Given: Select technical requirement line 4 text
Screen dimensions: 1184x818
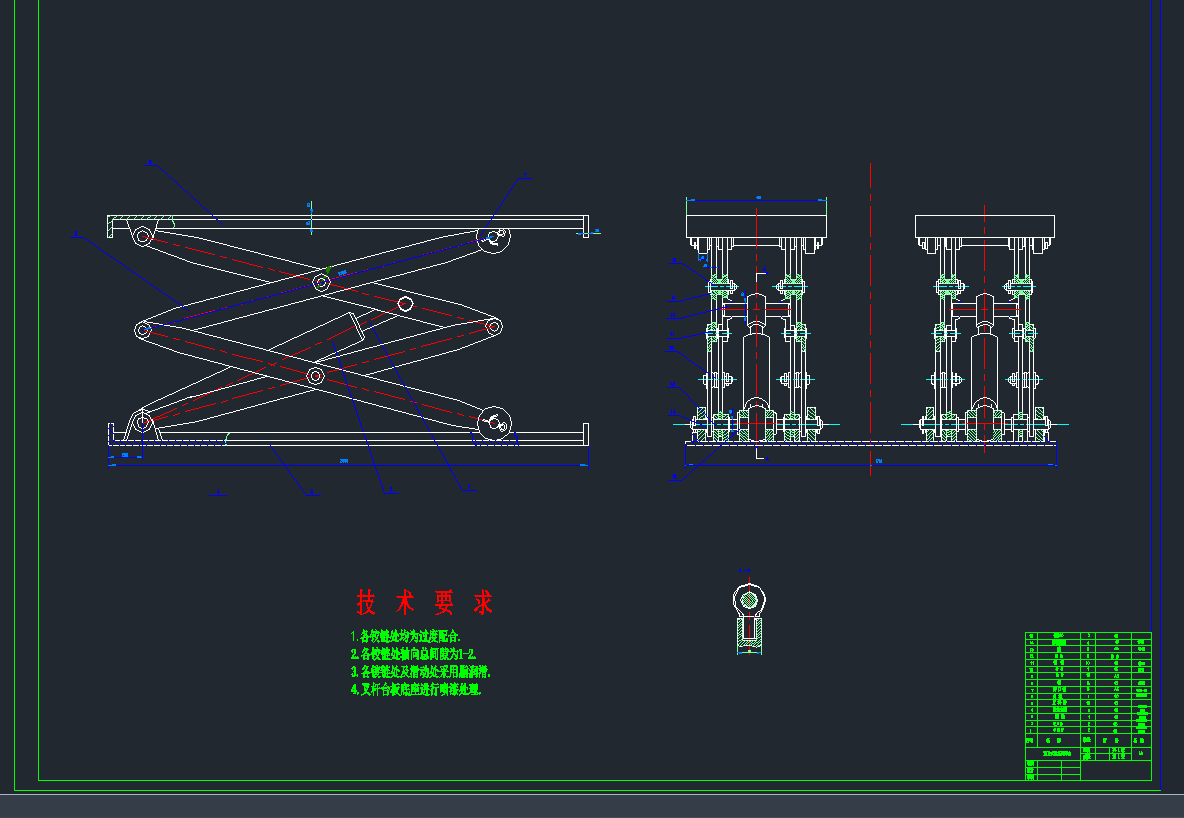Looking at the screenshot, I should [x=416, y=690].
